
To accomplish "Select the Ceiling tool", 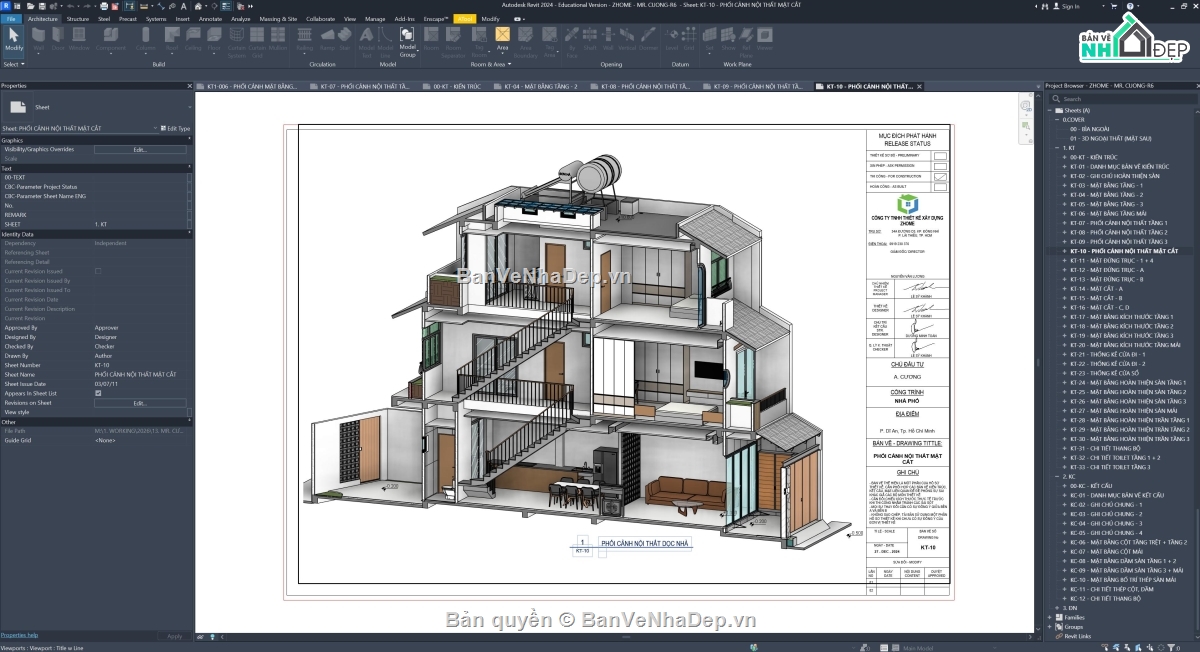I will coord(193,39).
